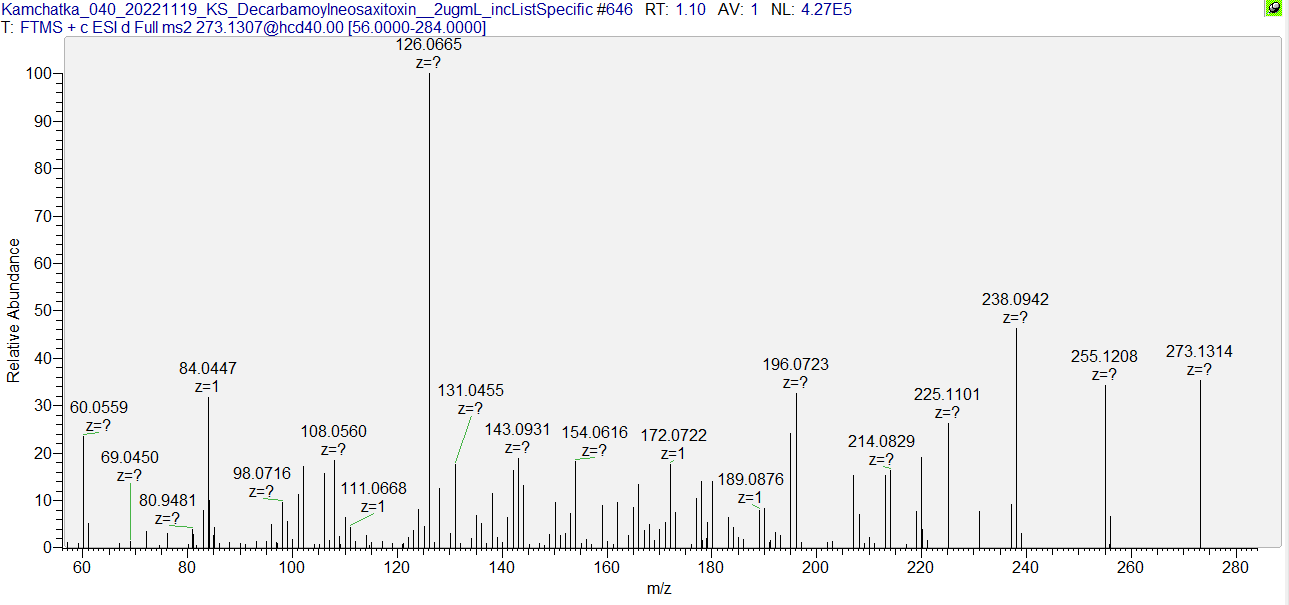The width and height of the screenshot is (1289, 605).
Task: Click the 84.0447 peak label
Action: coord(208,369)
